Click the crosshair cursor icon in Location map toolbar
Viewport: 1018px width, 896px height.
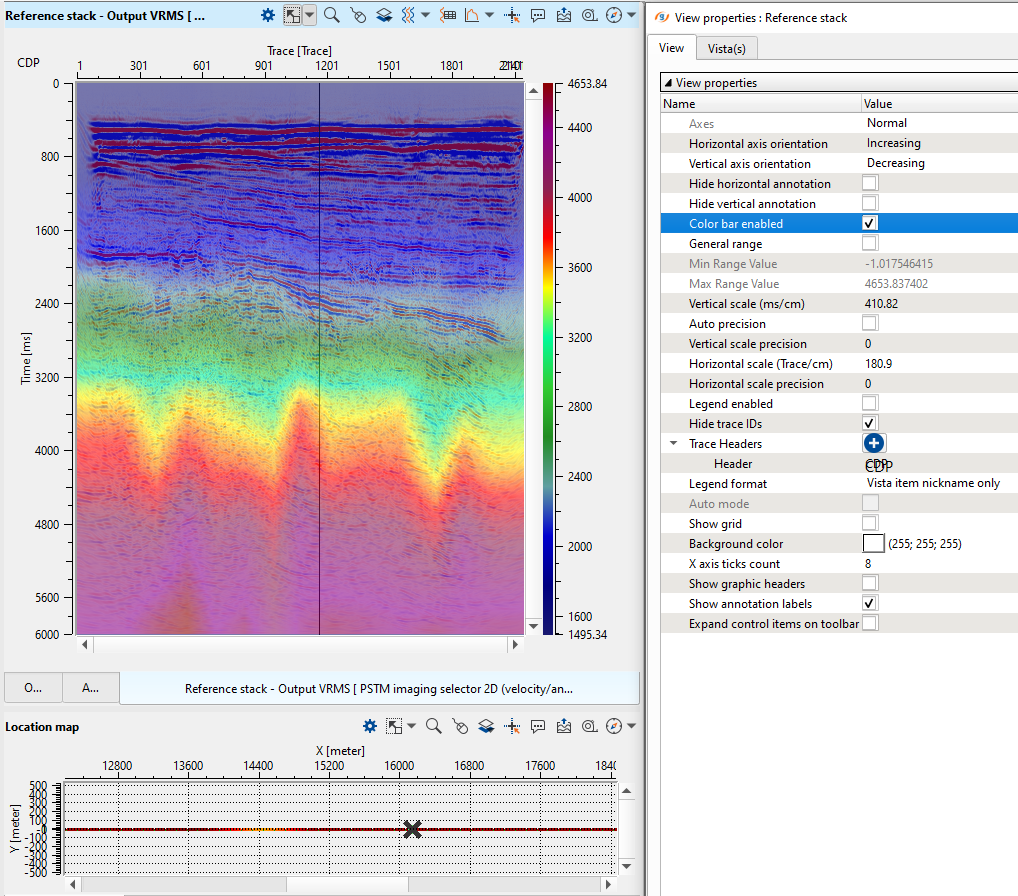click(512, 726)
